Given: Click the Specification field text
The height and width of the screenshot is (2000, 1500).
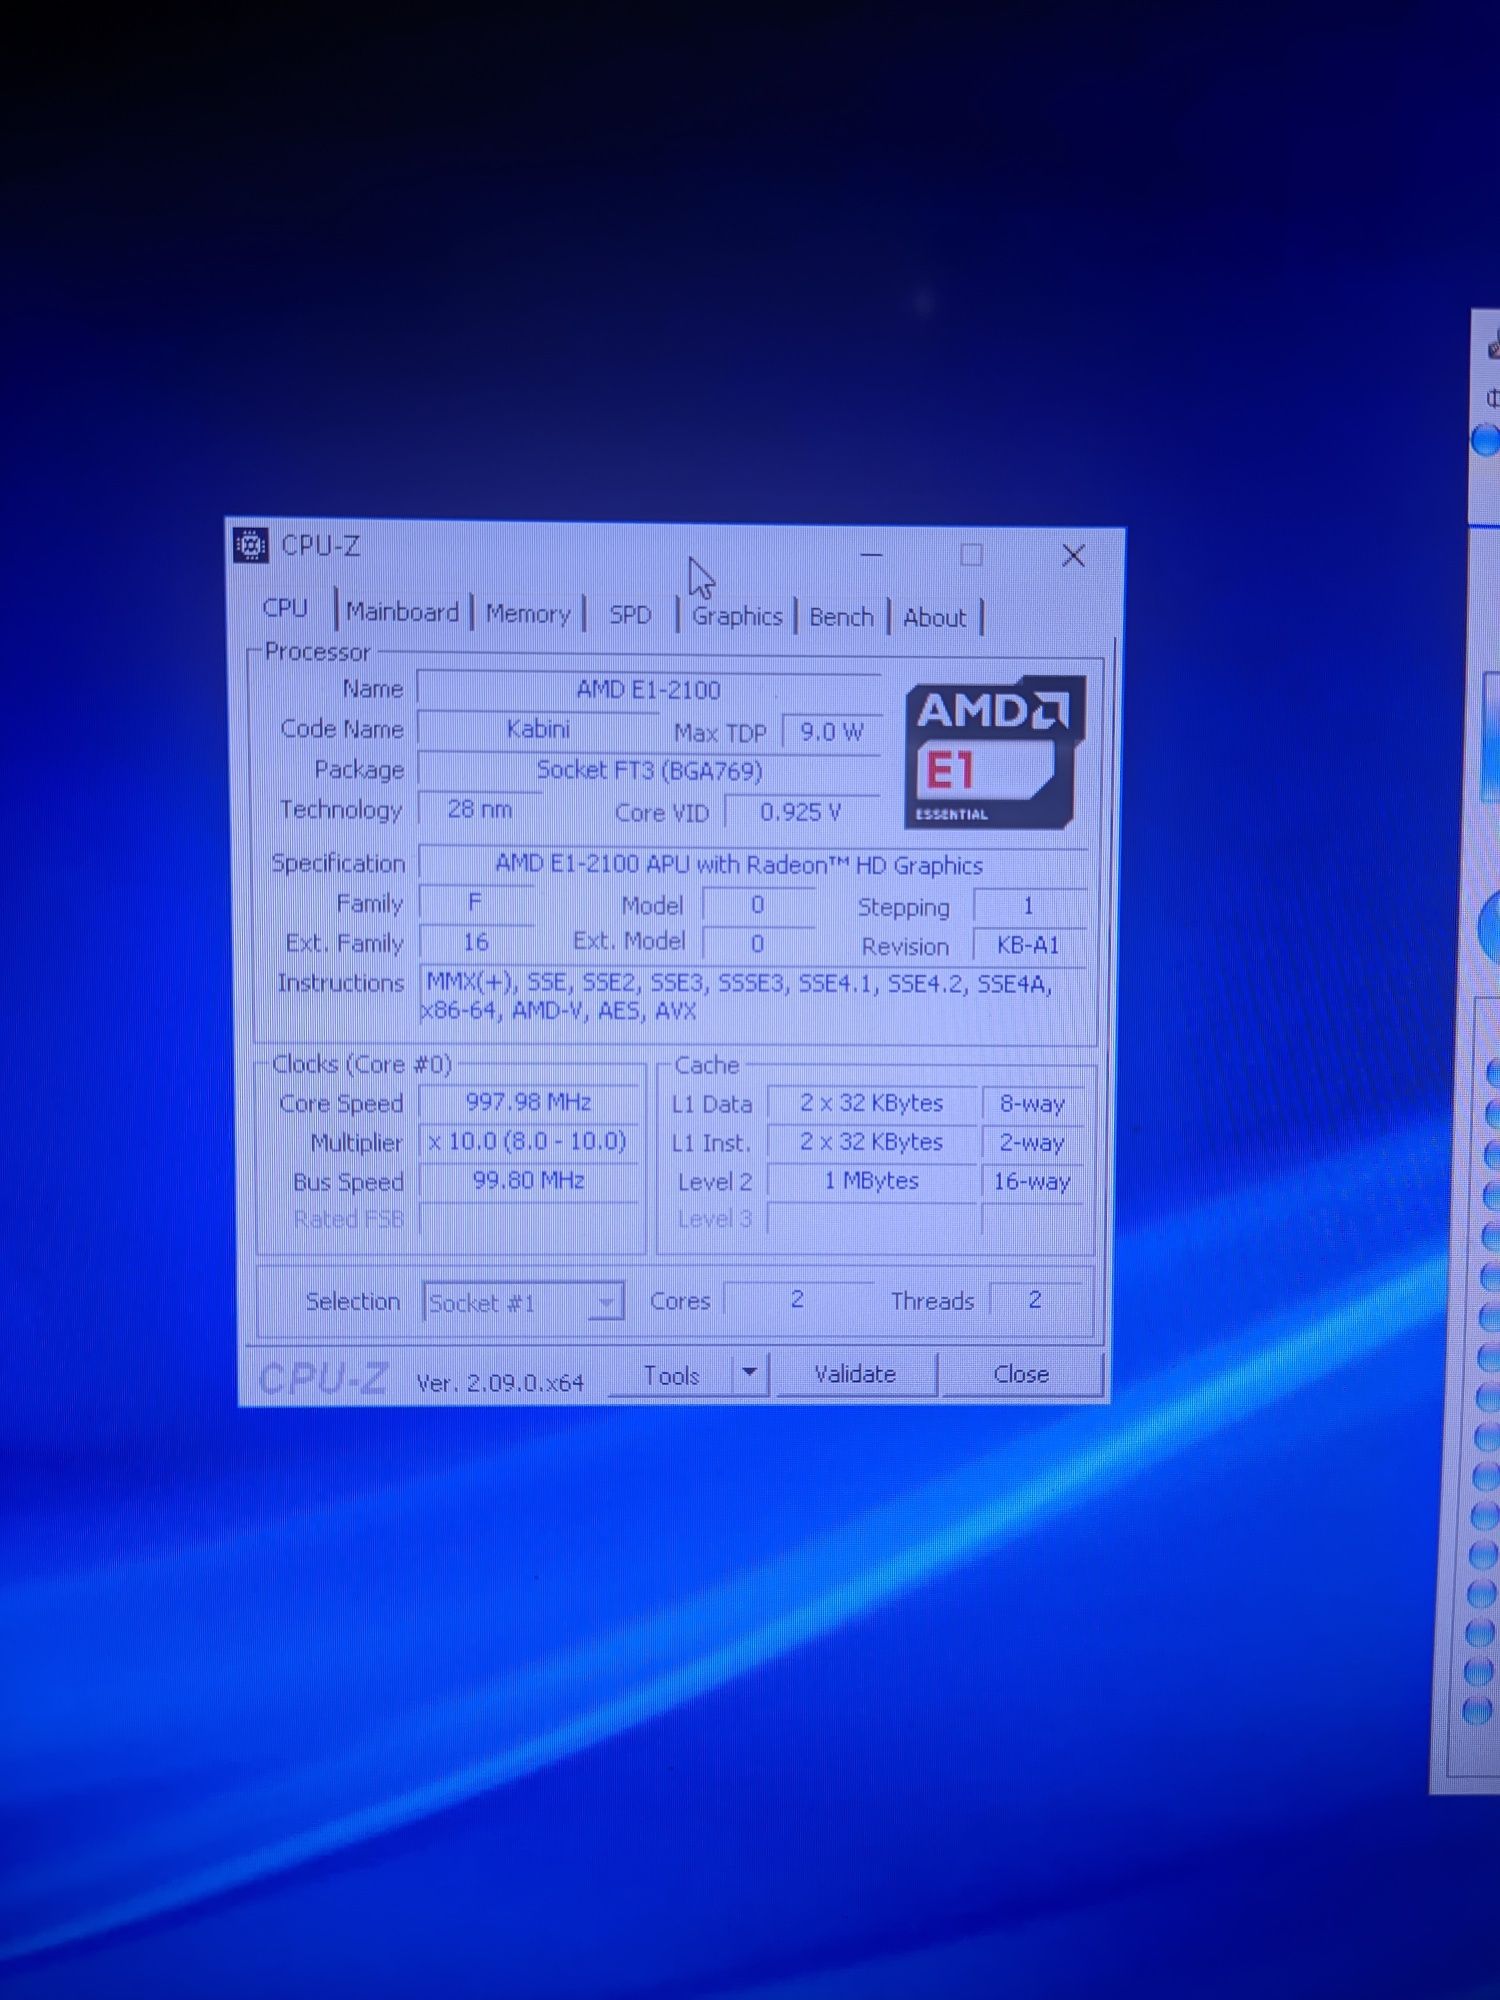Looking at the screenshot, I should point(752,865).
